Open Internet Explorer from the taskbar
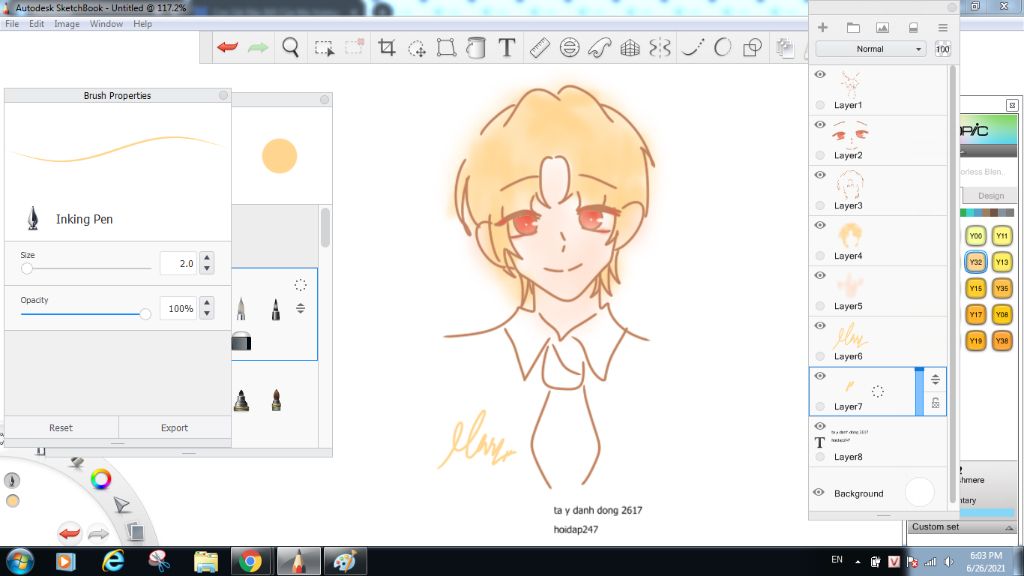The width and height of the screenshot is (1024, 576). 113,561
